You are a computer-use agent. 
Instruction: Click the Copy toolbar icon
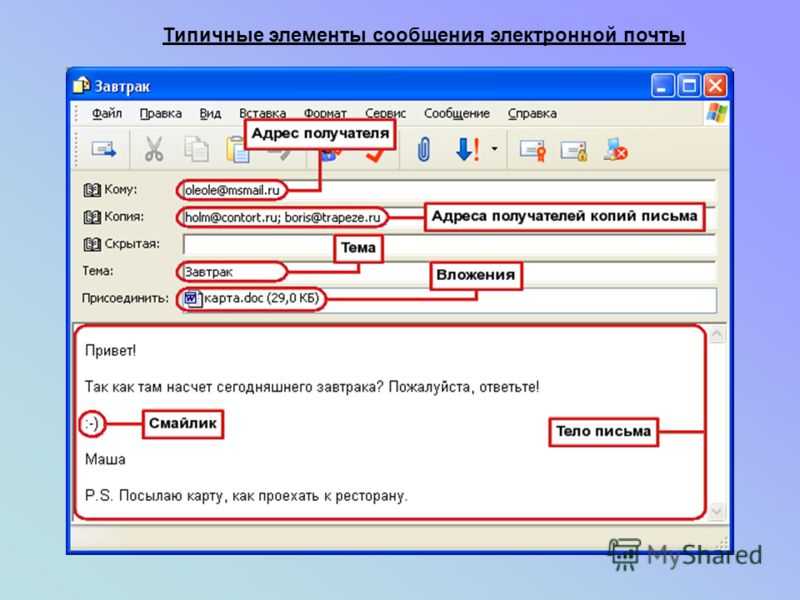[196, 150]
